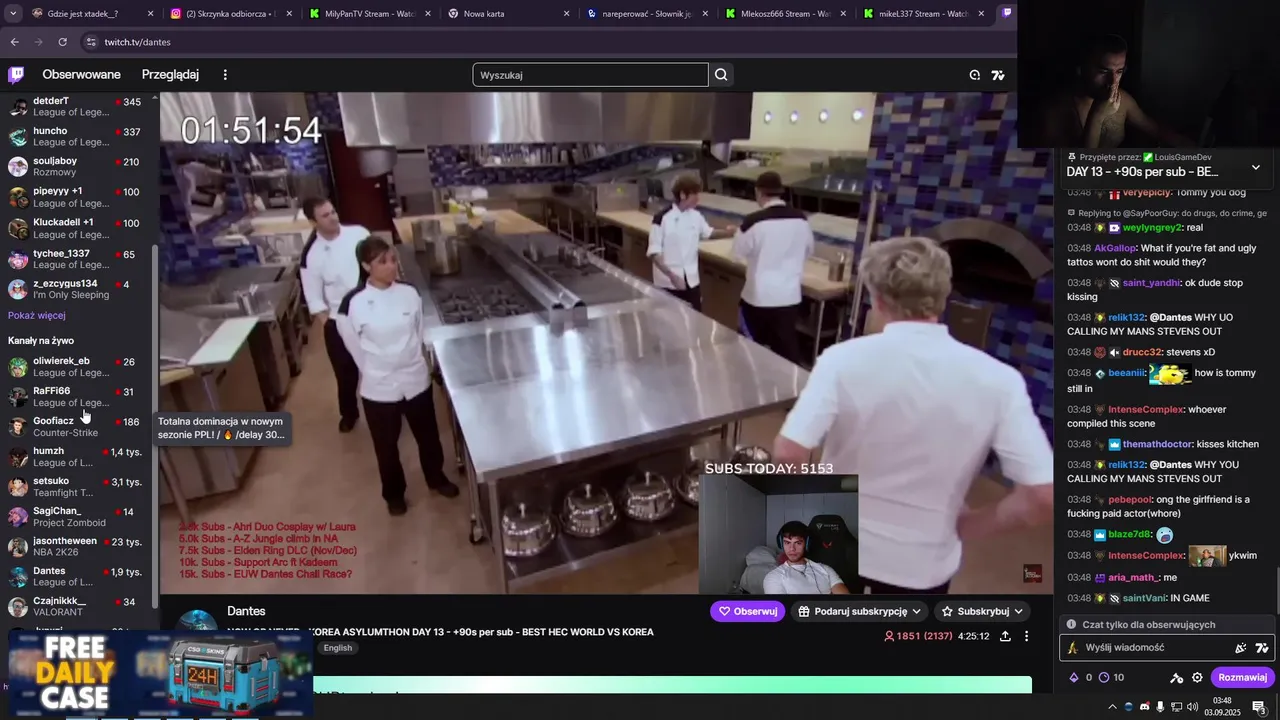This screenshot has height=720, width=1280.
Task: Click the Twitch logo home icon
Action: coord(16,75)
